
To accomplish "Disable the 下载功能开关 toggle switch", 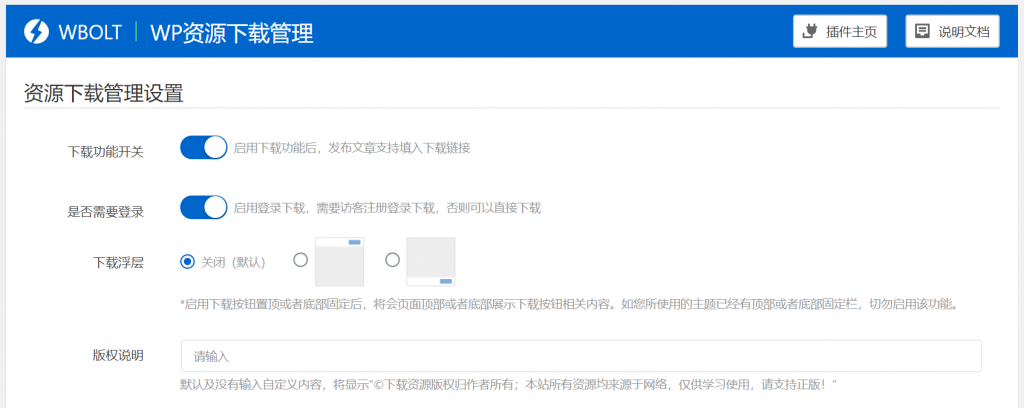I will [x=204, y=148].
